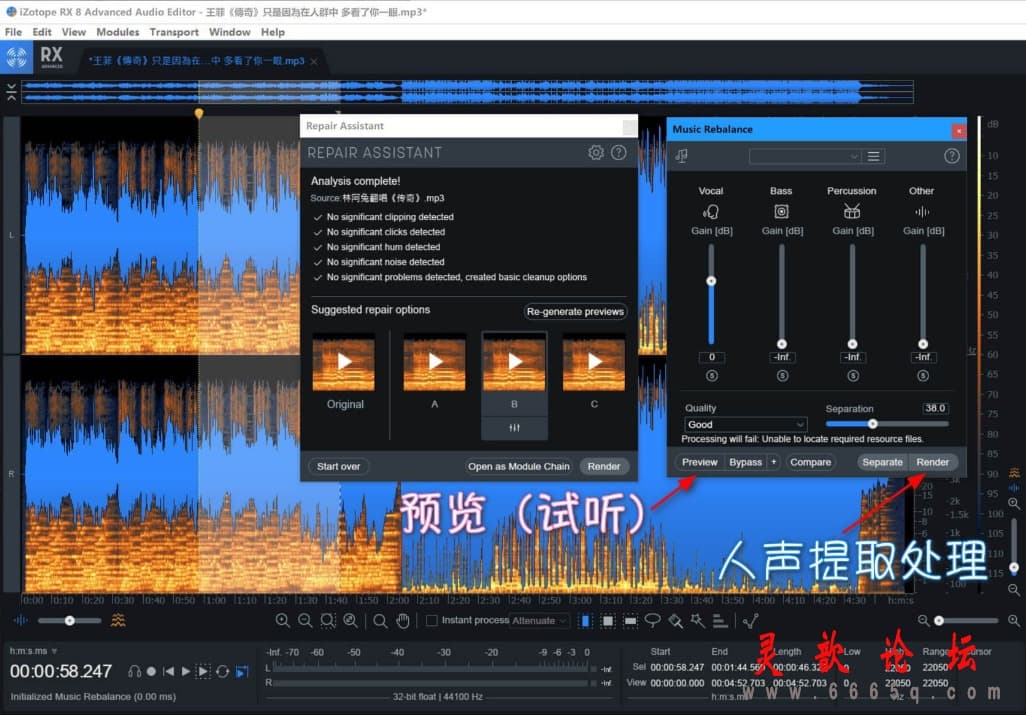Screen dimensions: 1026x718
Task: Open the Transport menu
Action: coord(174,32)
